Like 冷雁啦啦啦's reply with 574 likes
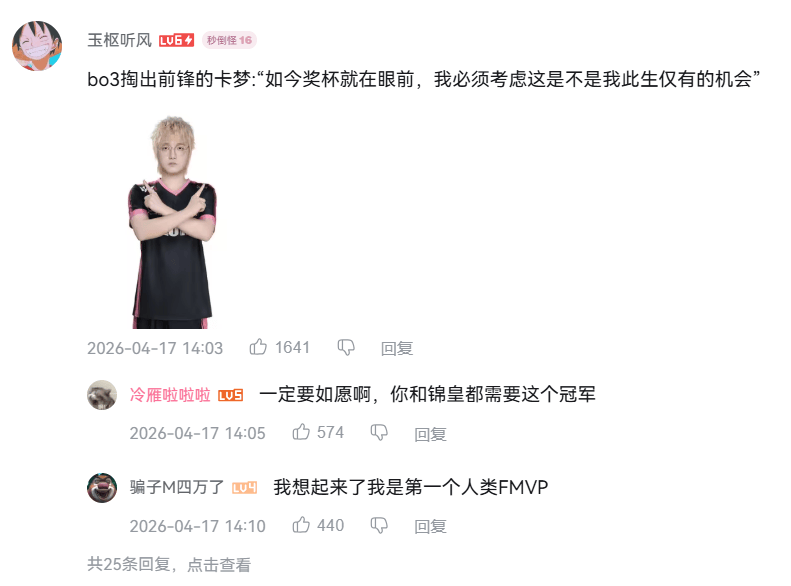The height and width of the screenshot is (586, 791). 301,432
